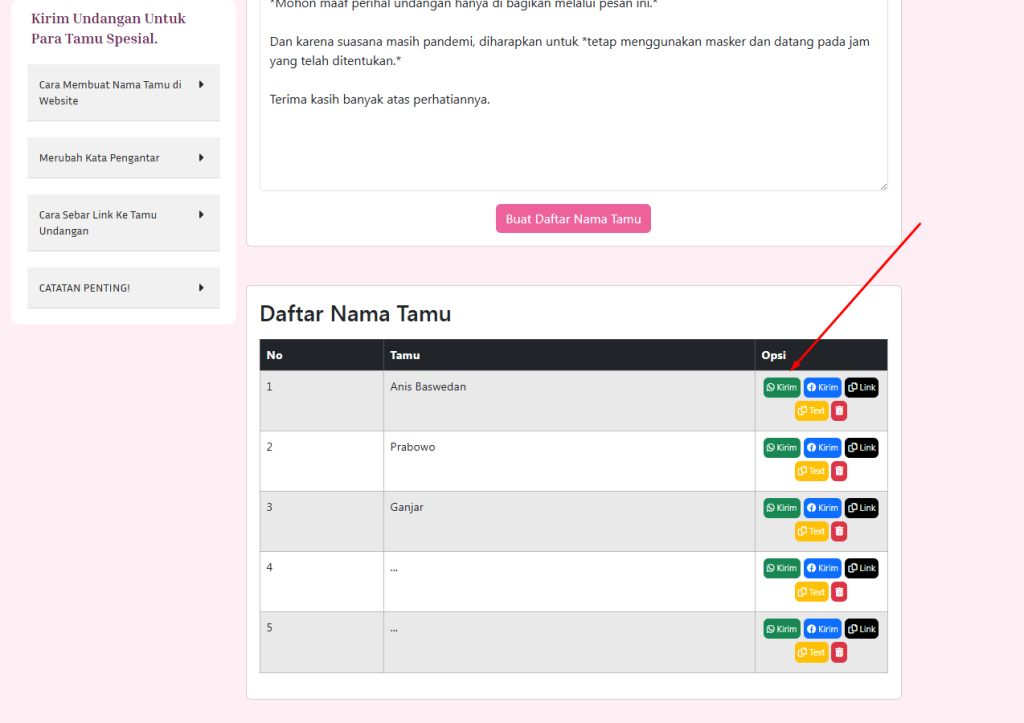Expand Cara Sebar Link Ke Tamu Undangan
Image resolution: width=1024 pixels, height=723 pixels.
click(x=123, y=222)
